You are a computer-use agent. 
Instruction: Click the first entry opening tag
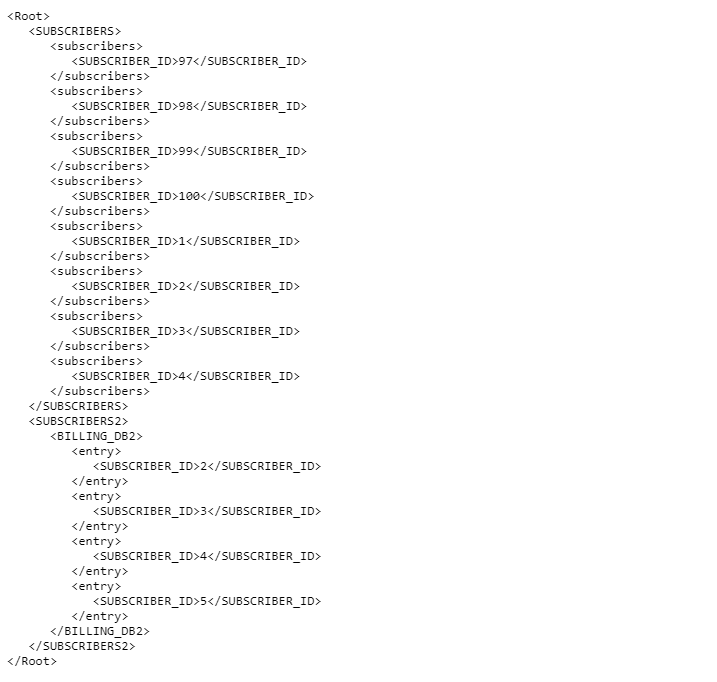[96, 451]
